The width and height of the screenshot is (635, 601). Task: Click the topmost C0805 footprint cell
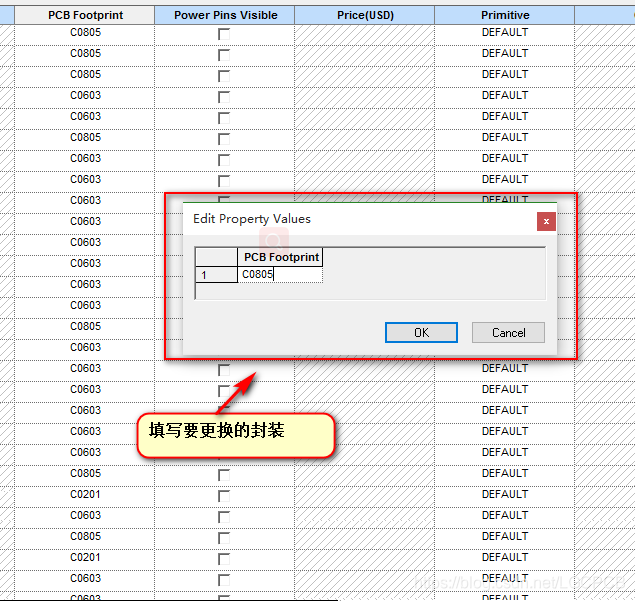coord(85,33)
